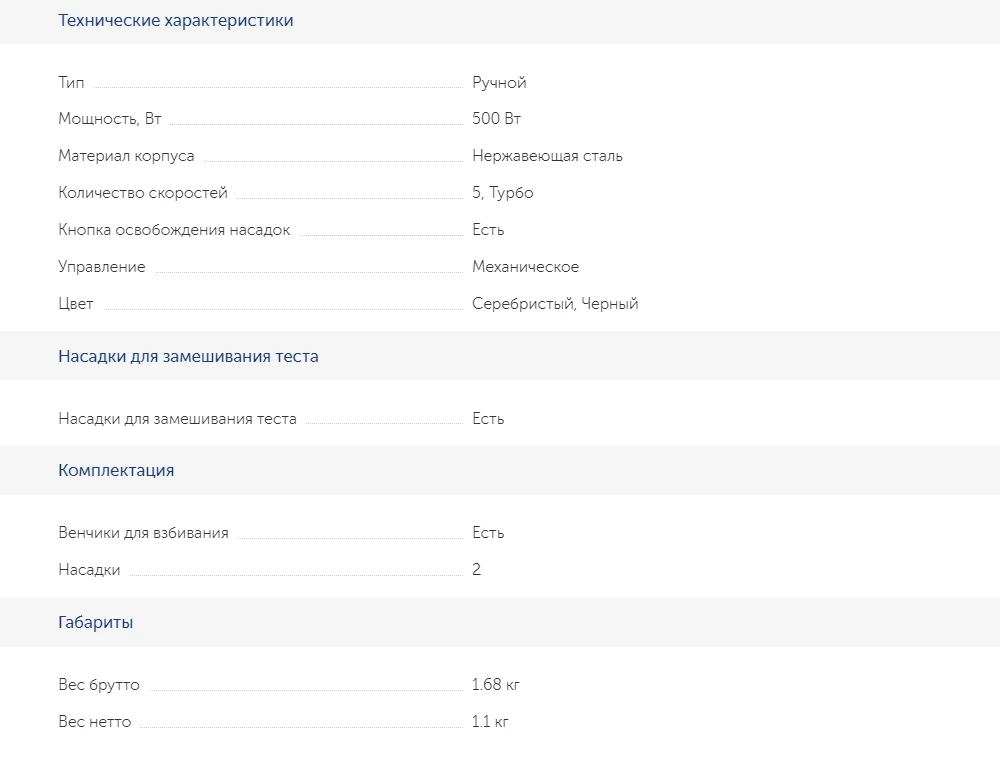The image size is (1000, 760).
Task: Click the color value "Серебристый, Черный"
Action: tap(555, 303)
